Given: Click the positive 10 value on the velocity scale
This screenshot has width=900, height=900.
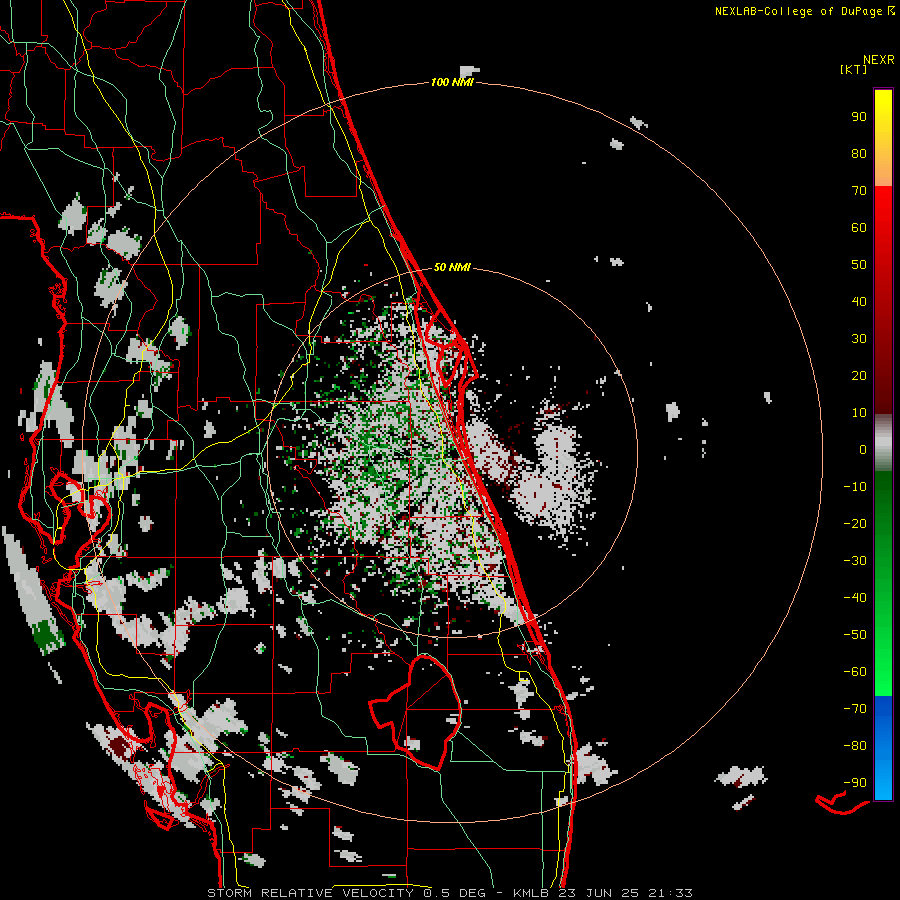Looking at the screenshot, I should [x=859, y=413].
